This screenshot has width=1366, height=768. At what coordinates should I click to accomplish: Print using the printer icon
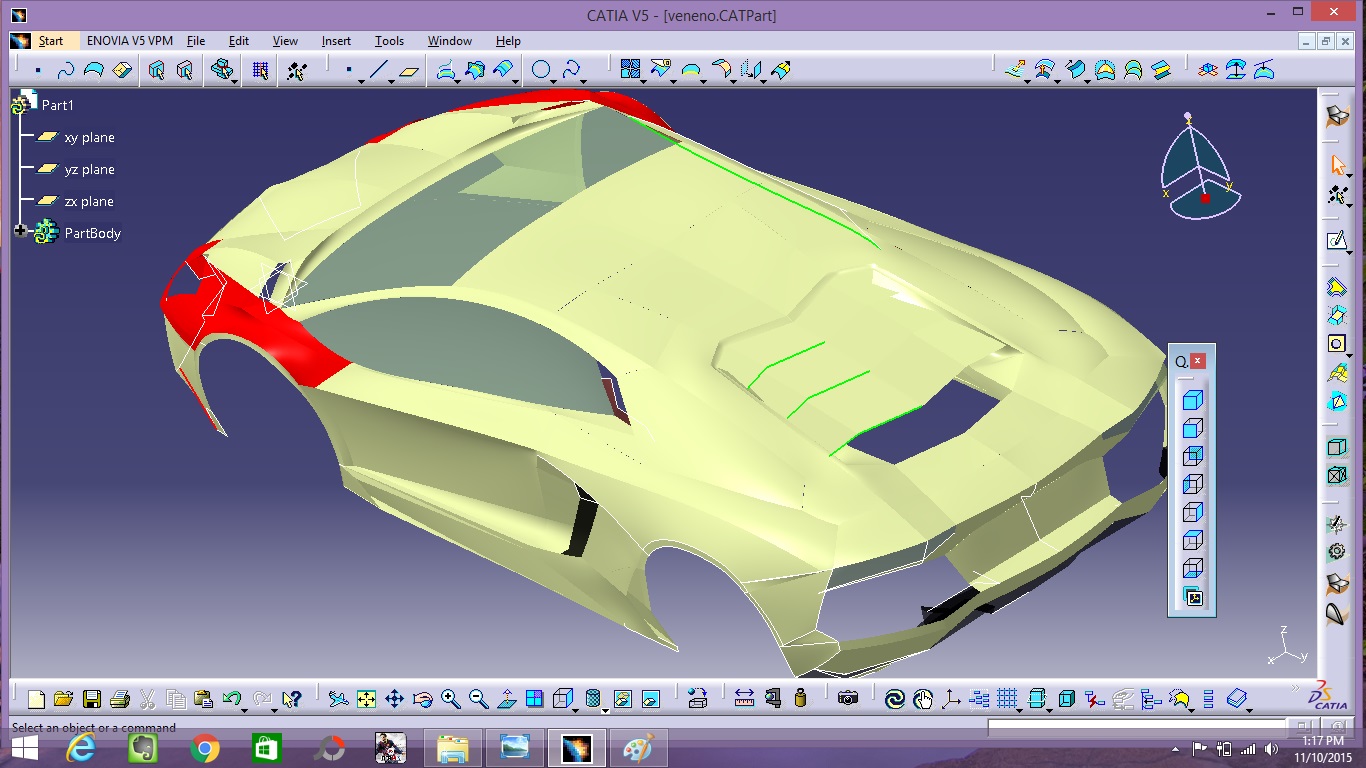(x=120, y=699)
